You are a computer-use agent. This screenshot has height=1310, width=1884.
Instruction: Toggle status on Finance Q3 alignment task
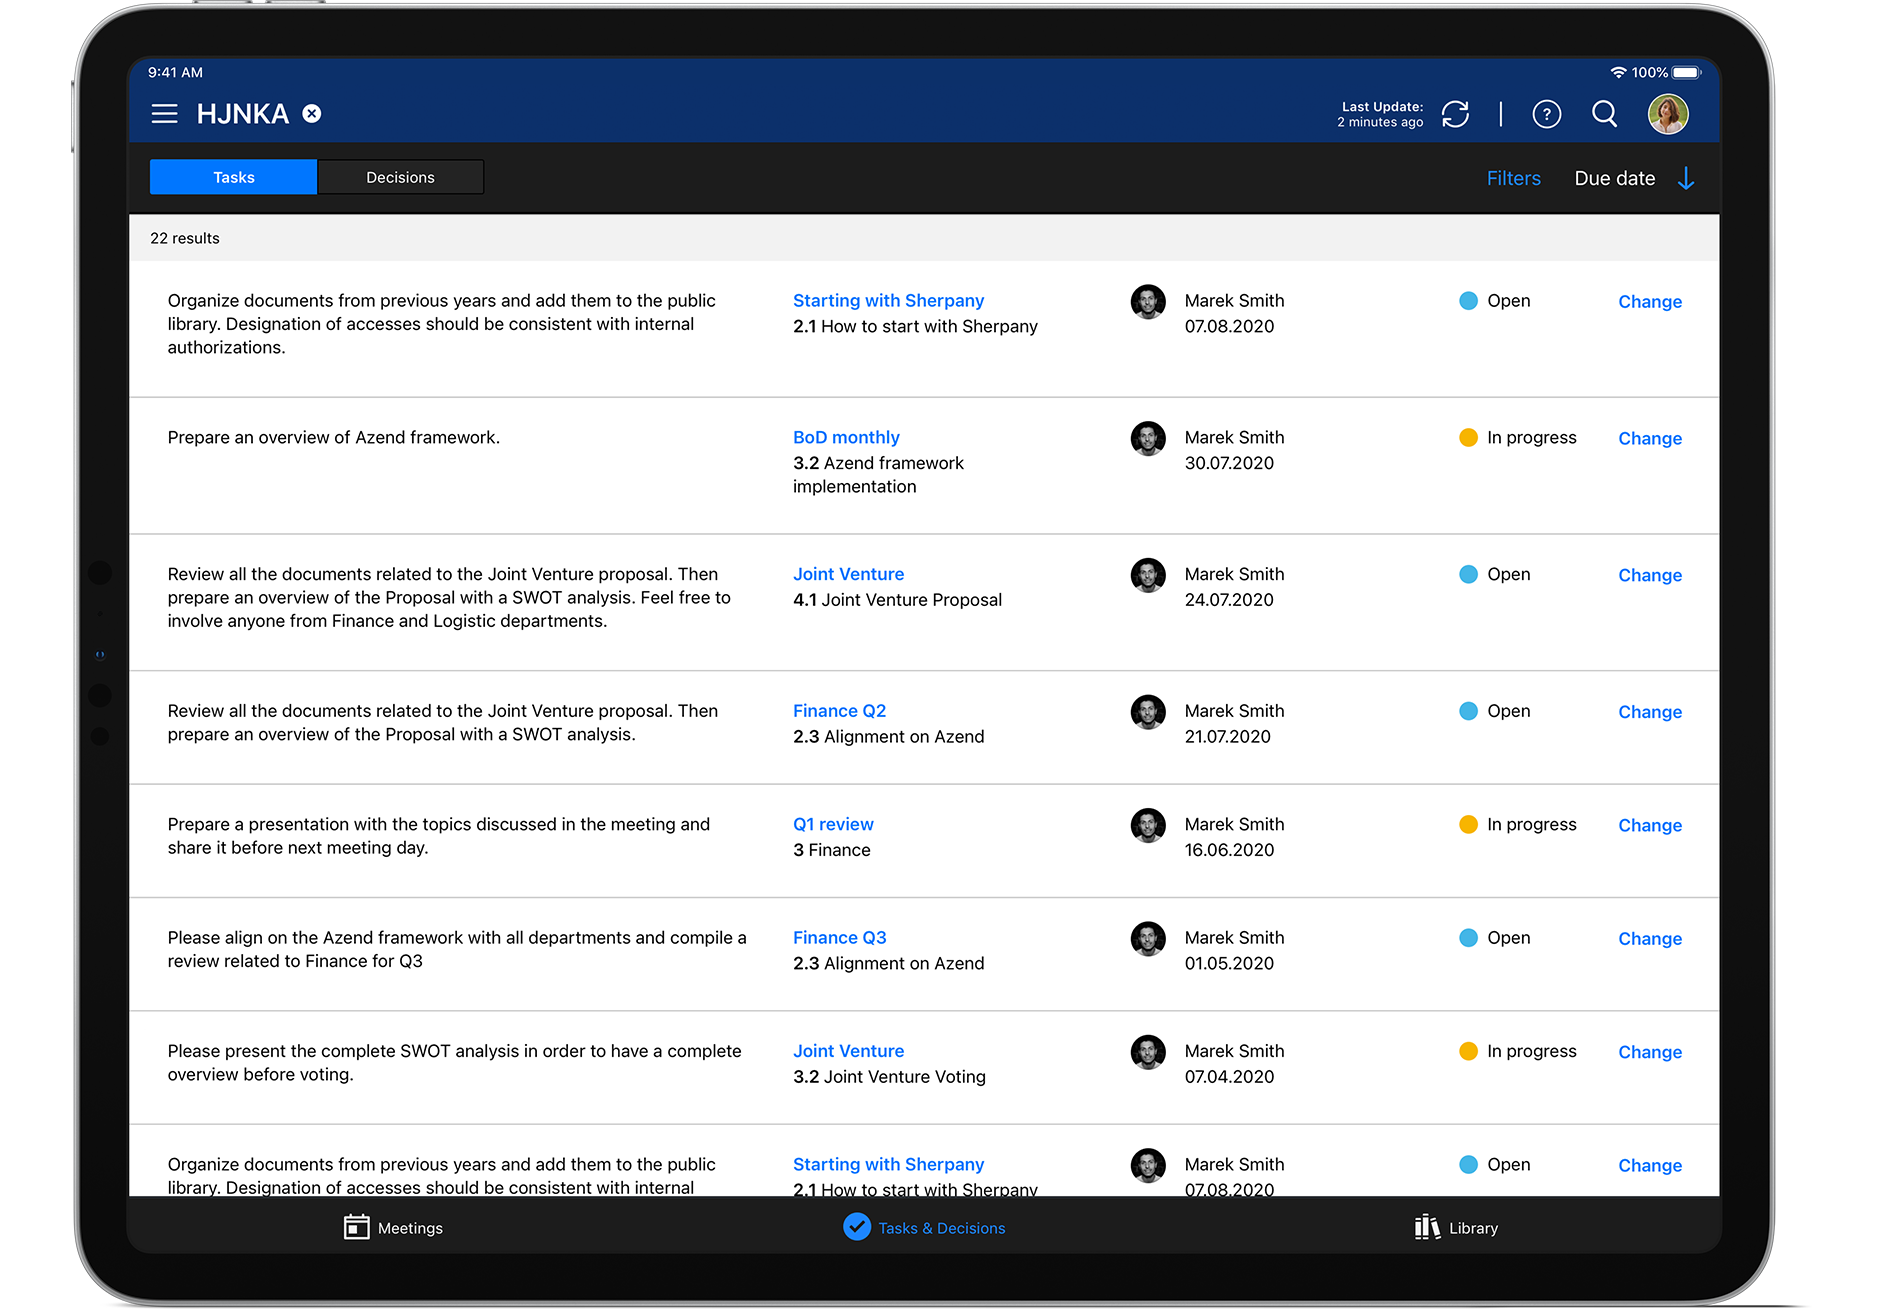pos(1468,938)
